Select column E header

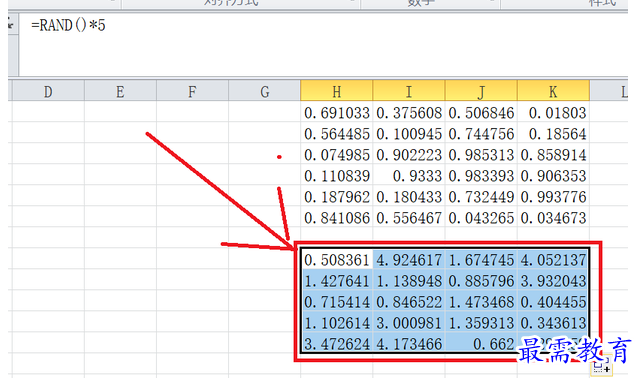click(x=120, y=91)
